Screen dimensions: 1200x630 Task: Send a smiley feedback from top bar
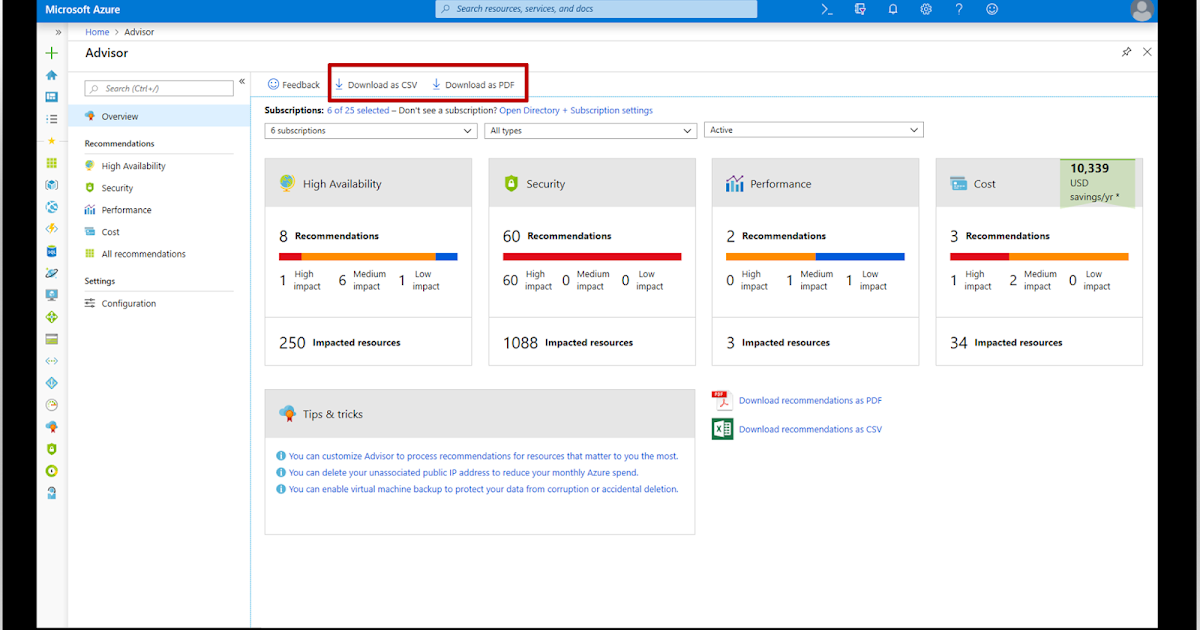[991, 9]
